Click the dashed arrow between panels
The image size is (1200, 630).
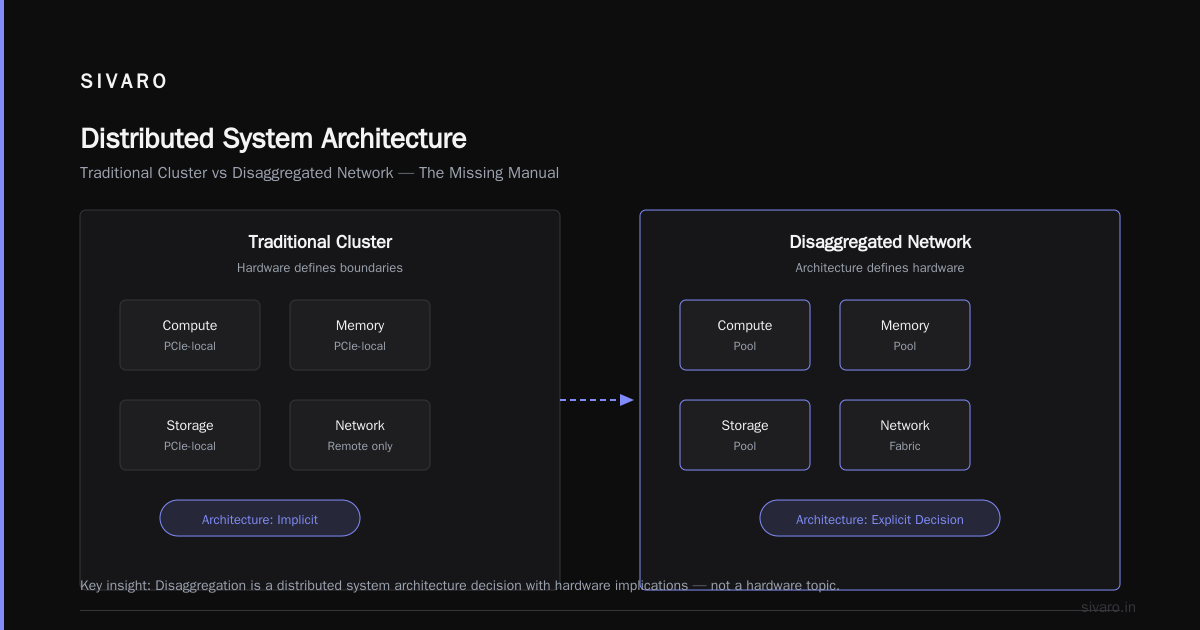tap(597, 400)
